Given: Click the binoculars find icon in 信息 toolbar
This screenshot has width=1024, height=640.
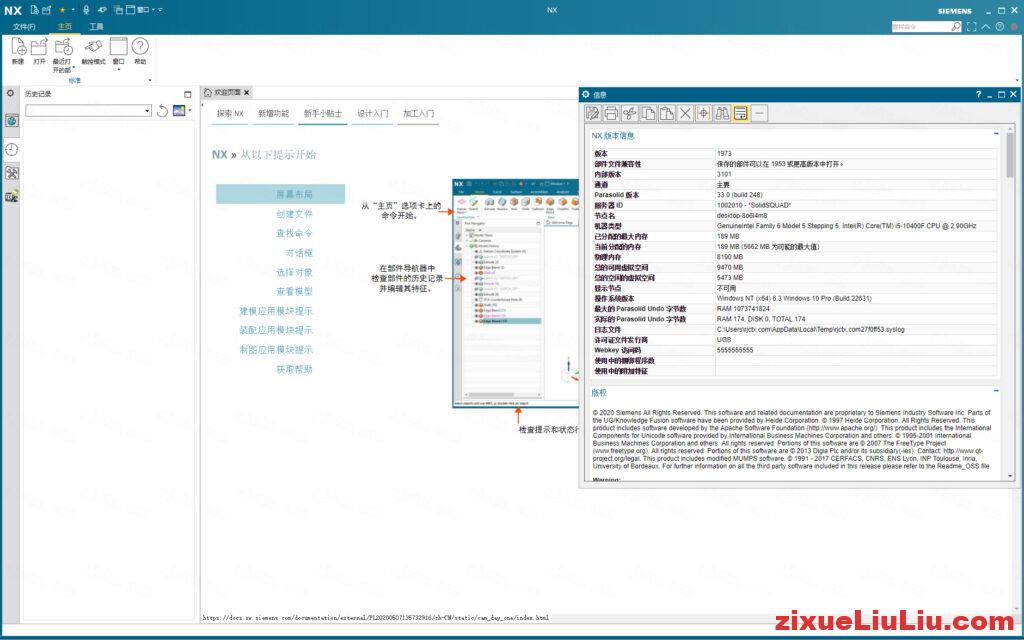Looking at the screenshot, I should (722, 113).
